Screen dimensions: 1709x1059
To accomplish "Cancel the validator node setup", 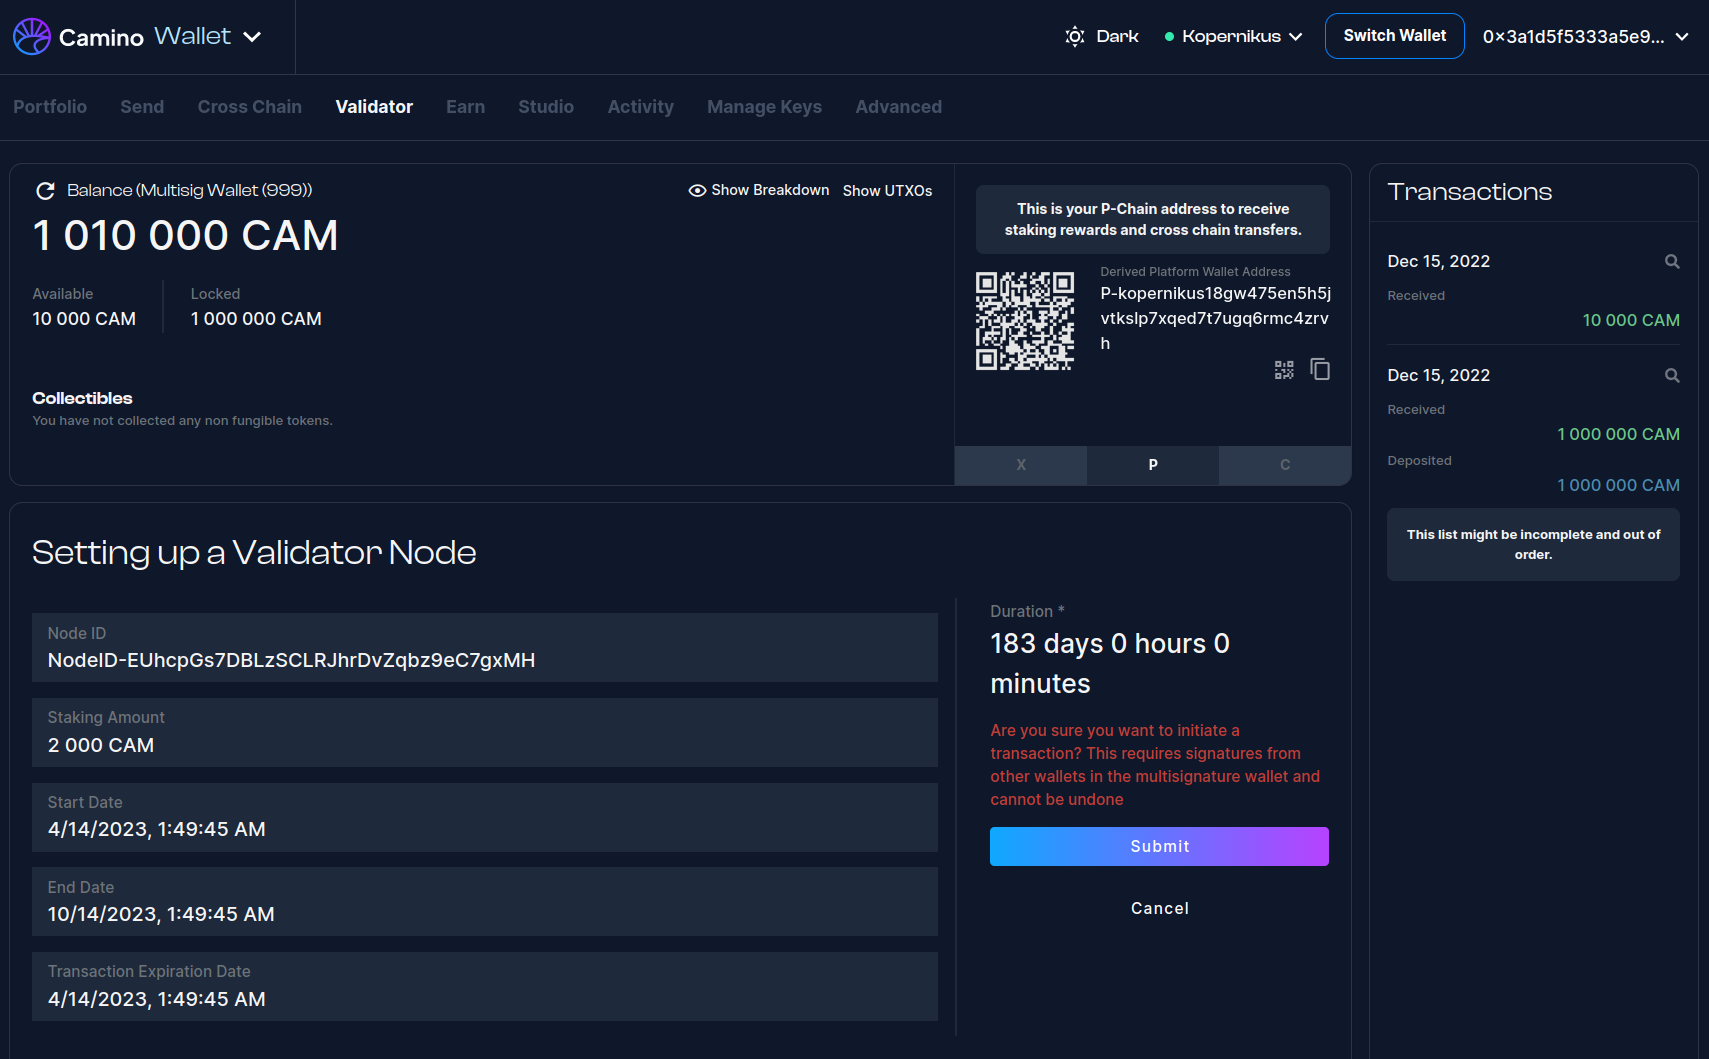I will [1159, 908].
